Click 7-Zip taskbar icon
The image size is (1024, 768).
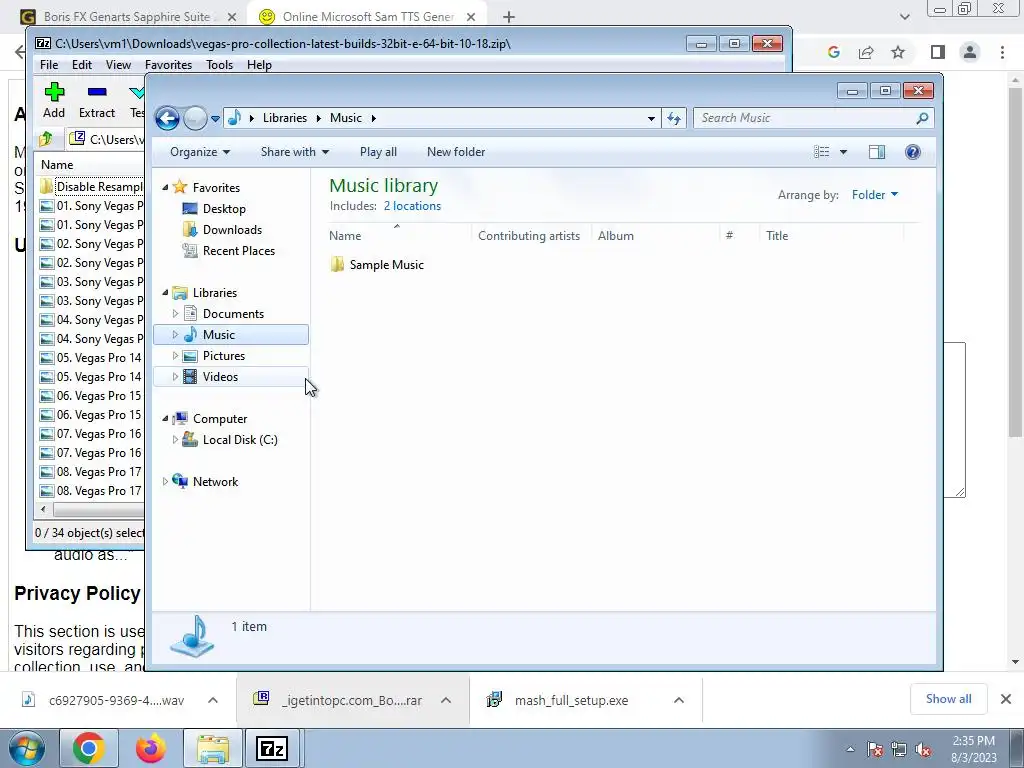point(272,748)
